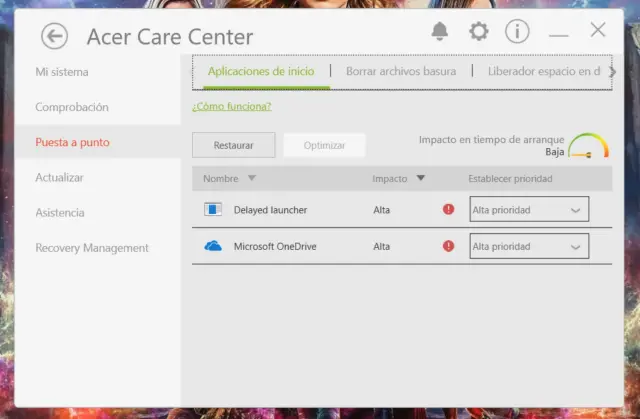
Task: Open priority dropdown for Microsoft OneDrive
Action: tap(529, 246)
